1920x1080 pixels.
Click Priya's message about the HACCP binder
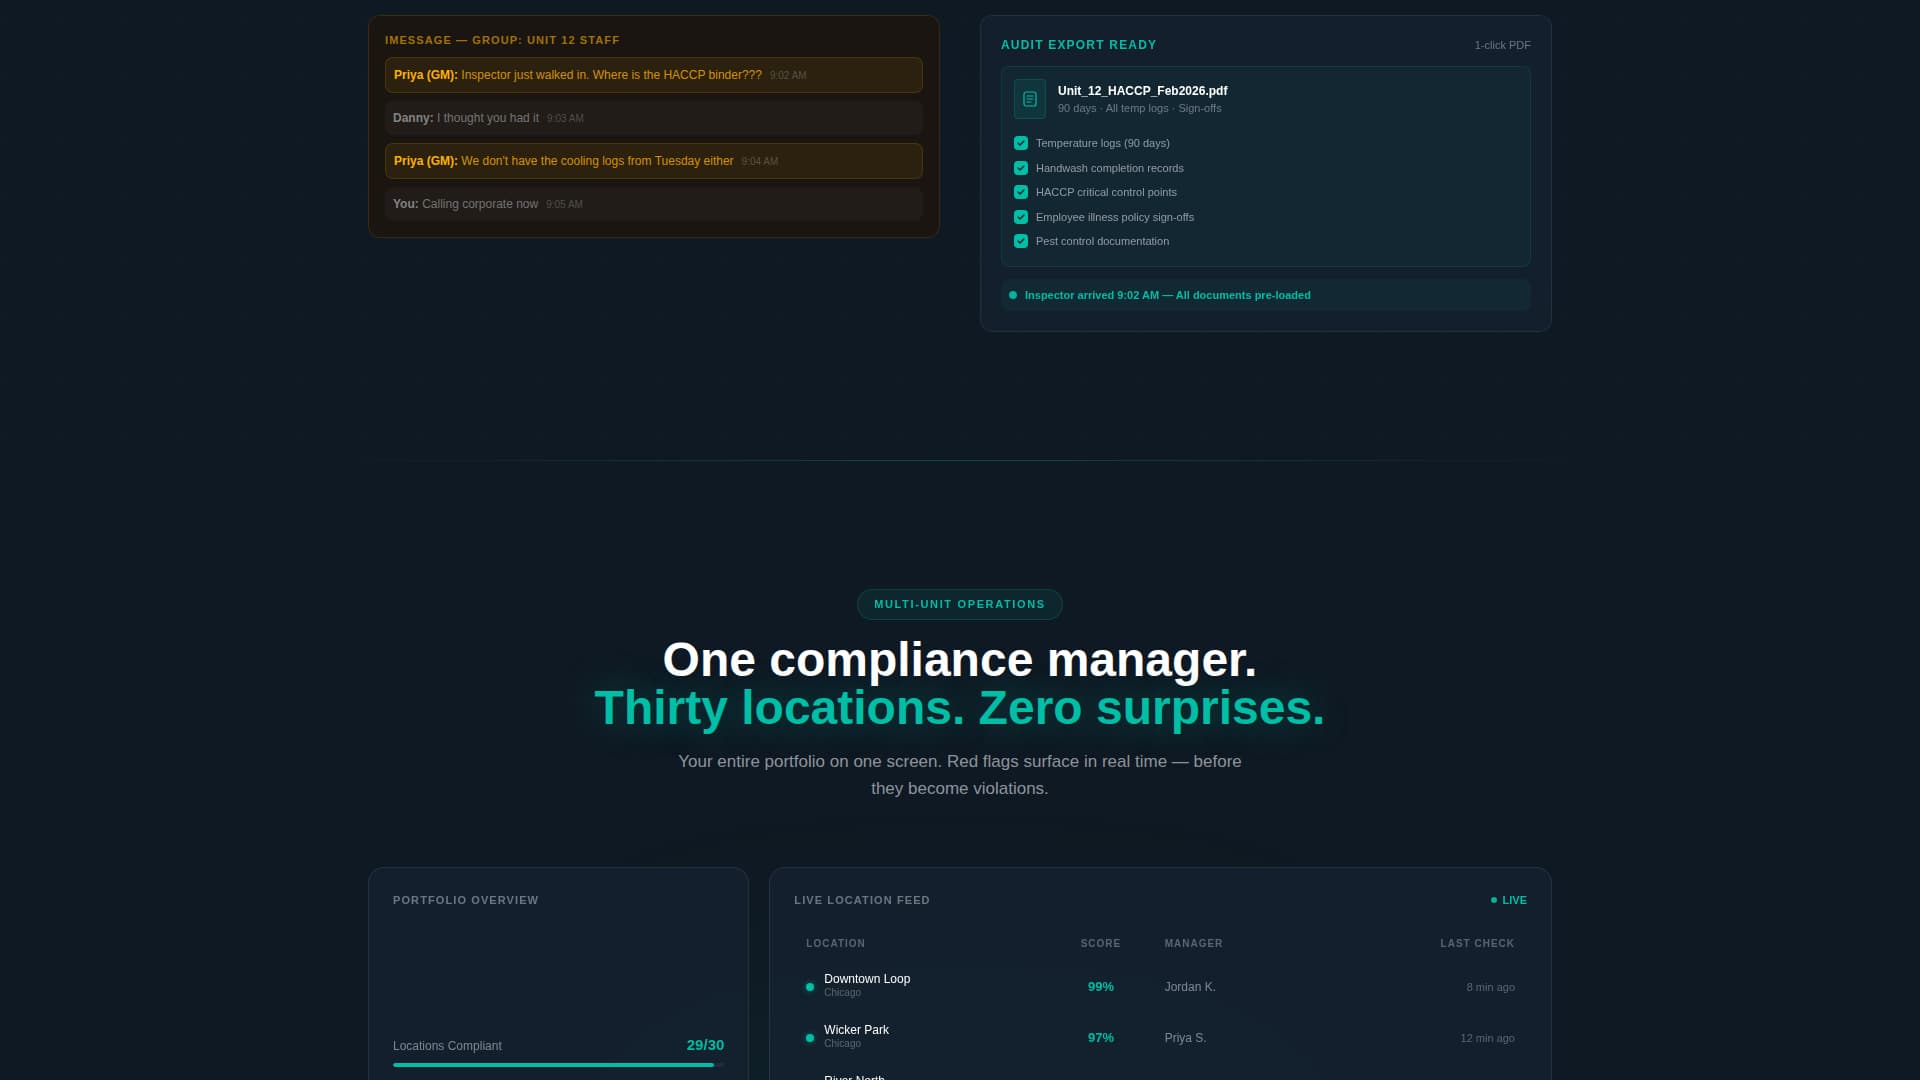[x=653, y=75]
